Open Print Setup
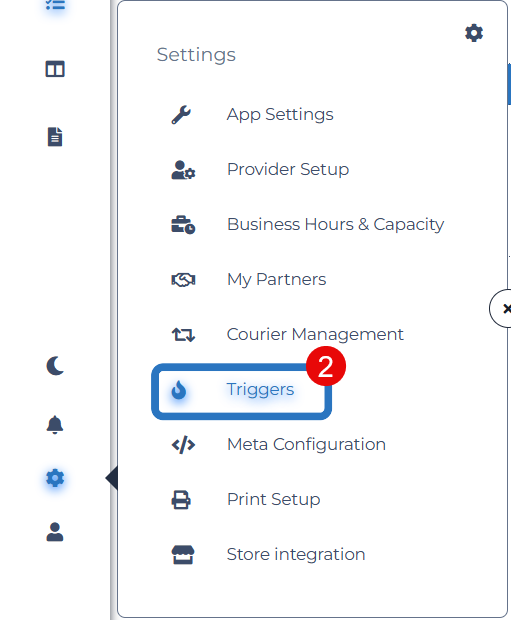 [x=273, y=499]
